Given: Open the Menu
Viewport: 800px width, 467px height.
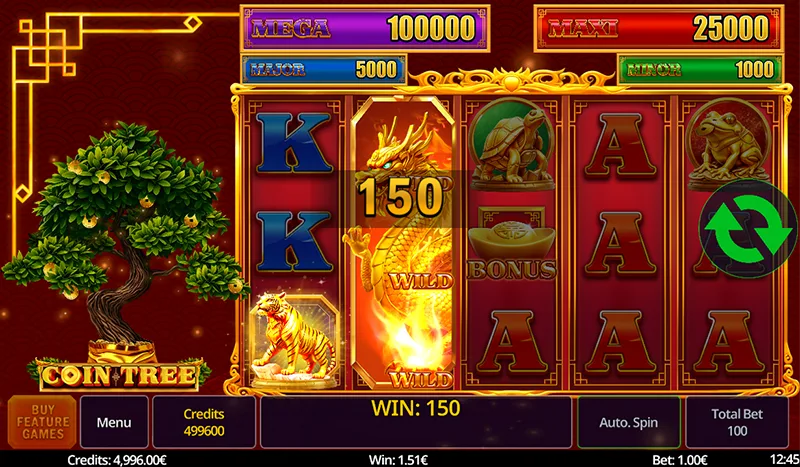Looking at the screenshot, I should click(x=114, y=423).
